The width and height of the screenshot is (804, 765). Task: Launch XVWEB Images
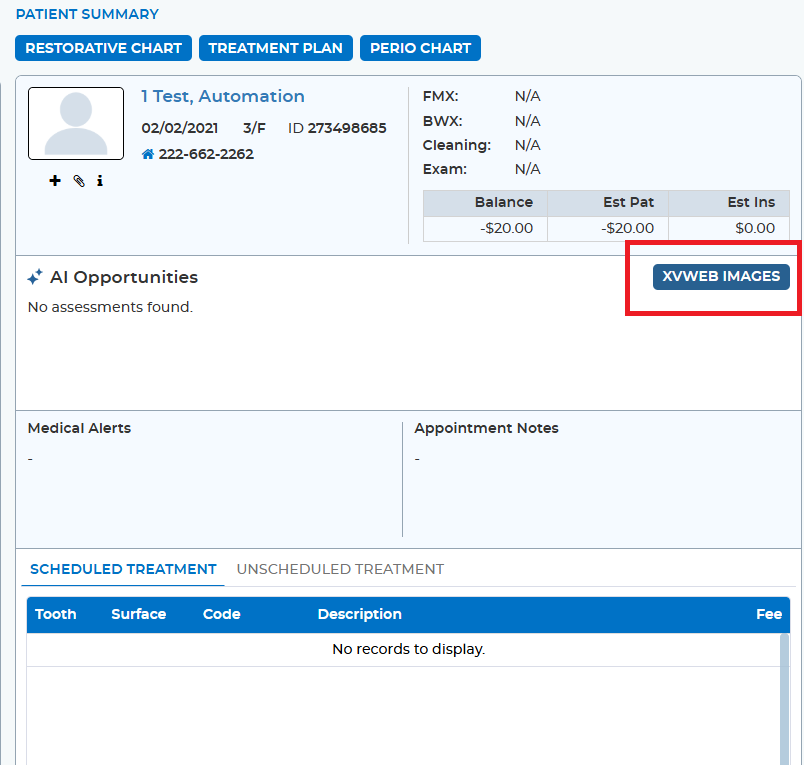(721, 277)
